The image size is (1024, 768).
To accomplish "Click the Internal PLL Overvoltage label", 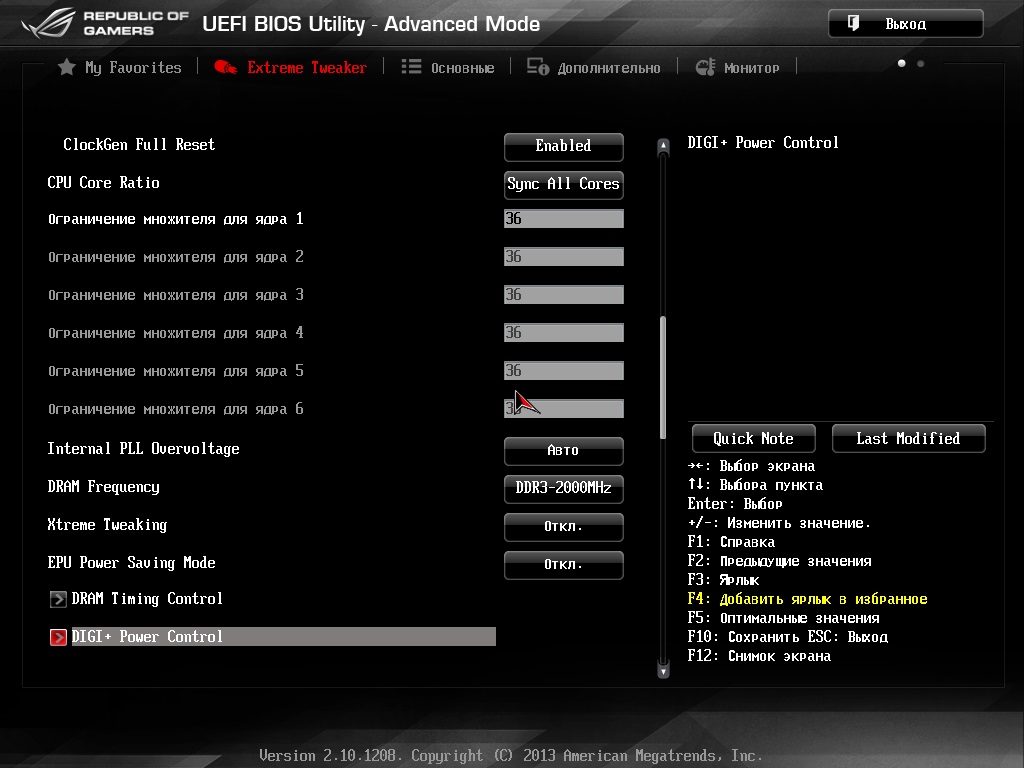I will point(143,449).
